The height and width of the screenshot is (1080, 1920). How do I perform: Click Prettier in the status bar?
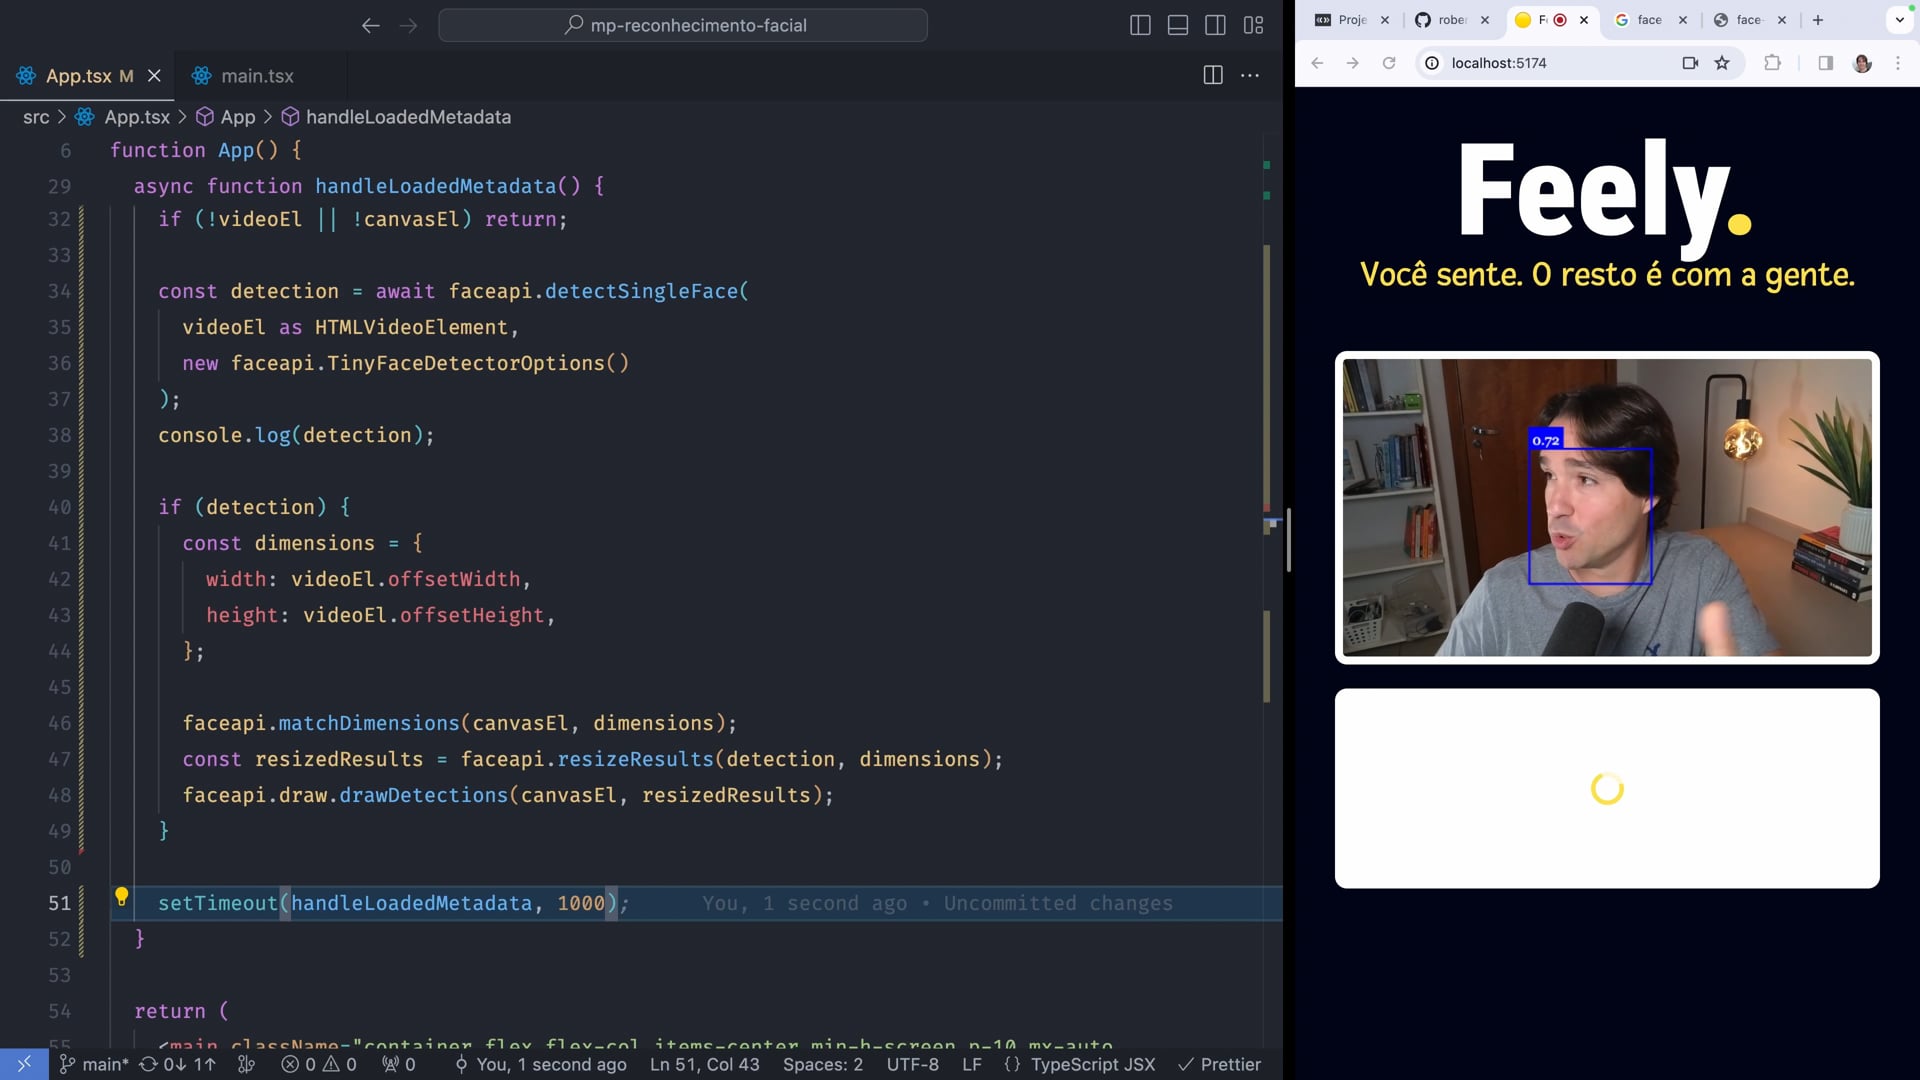[x=1220, y=1064]
